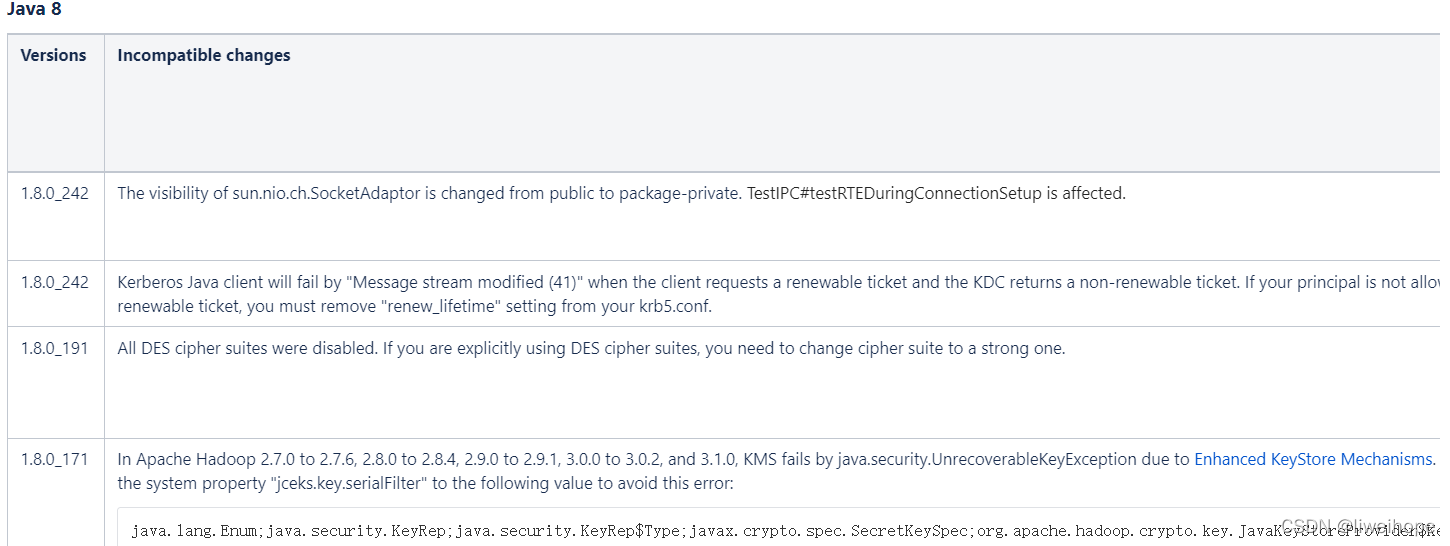
Task: Select the '1.8.0_171' version cell
Action: click(55, 459)
